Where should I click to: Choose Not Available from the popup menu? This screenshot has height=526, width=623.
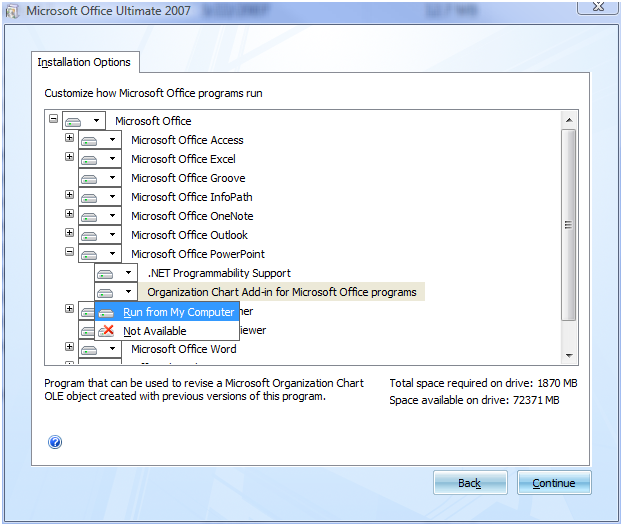(167, 331)
